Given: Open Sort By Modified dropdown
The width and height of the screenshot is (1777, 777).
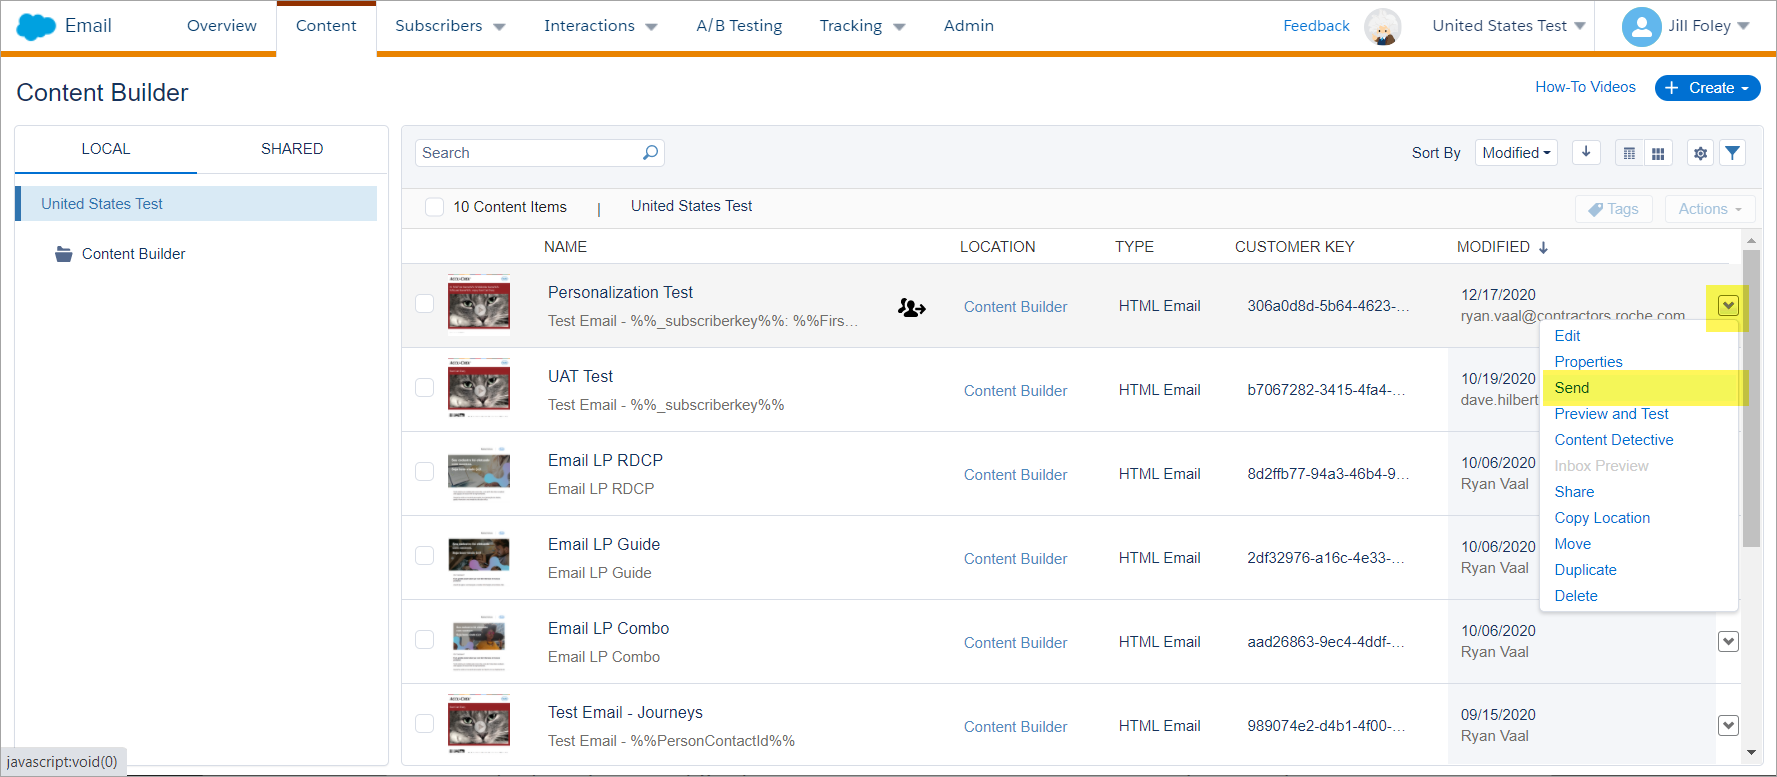Looking at the screenshot, I should click(x=1516, y=153).
